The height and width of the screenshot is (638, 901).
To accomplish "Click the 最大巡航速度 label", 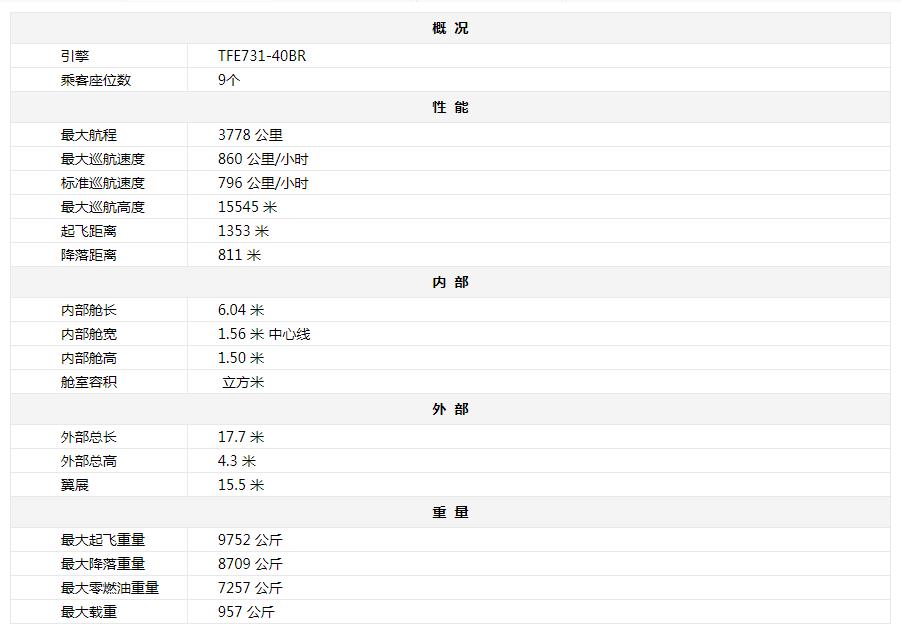I will click(x=103, y=159).
